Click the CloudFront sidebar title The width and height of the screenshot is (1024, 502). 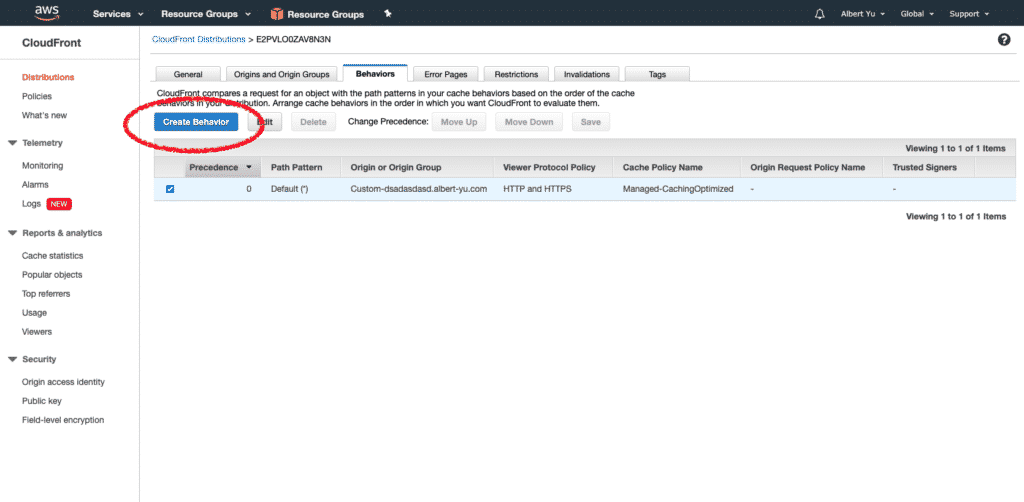[x=52, y=43]
